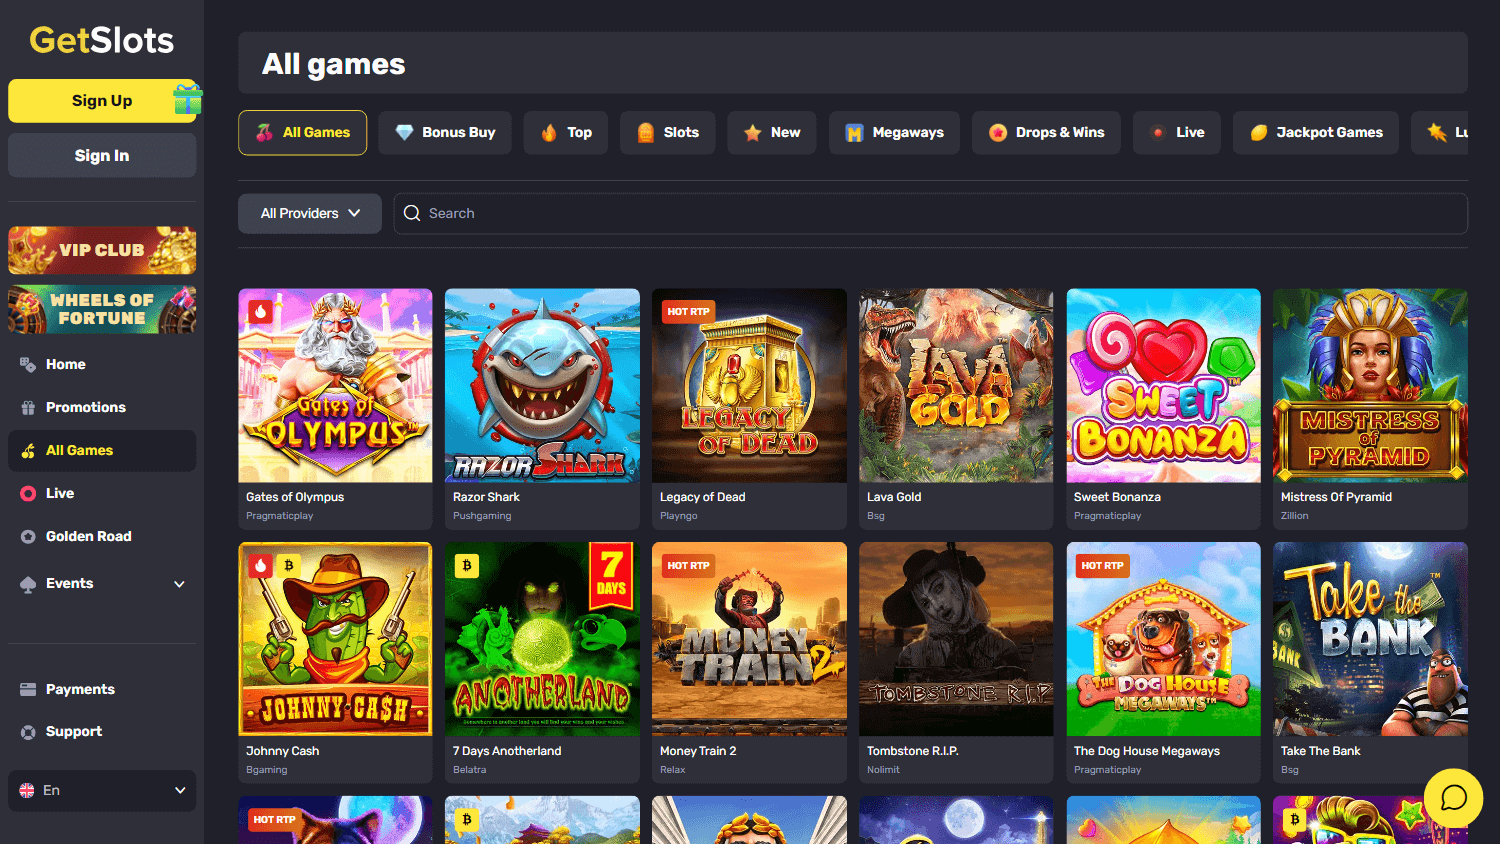Open the En language selector

click(102, 791)
